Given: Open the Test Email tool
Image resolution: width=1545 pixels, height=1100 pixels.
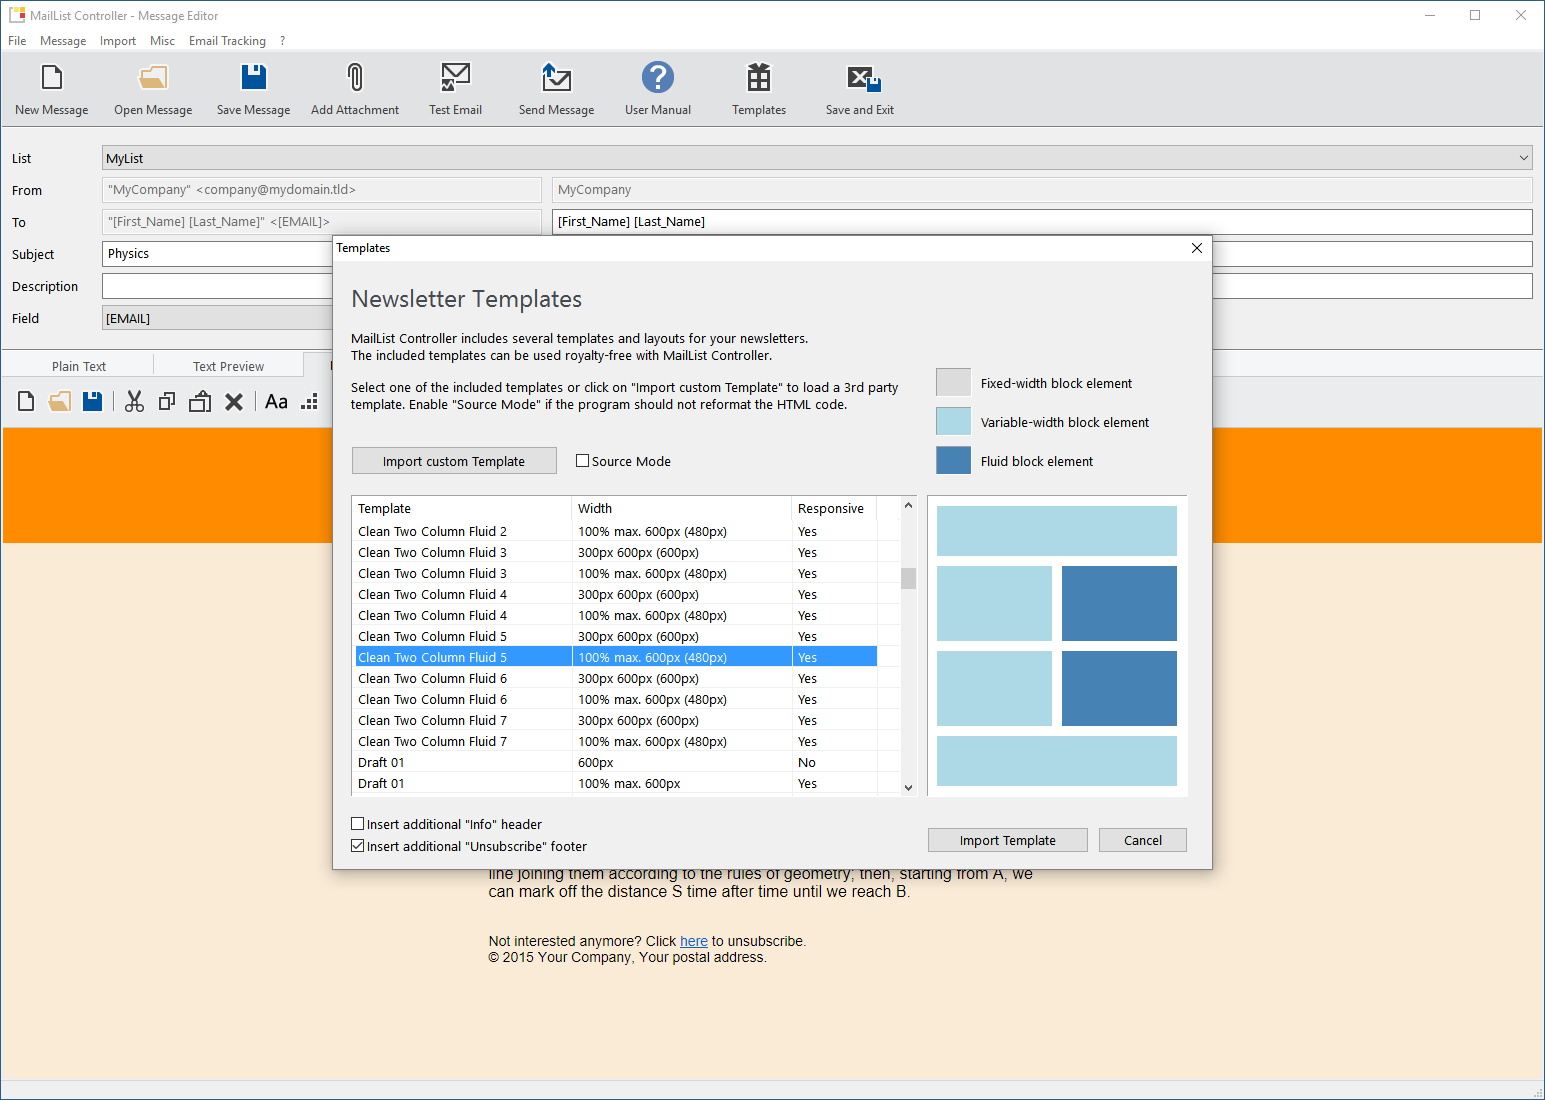Looking at the screenshot, I should pos(455,78).
